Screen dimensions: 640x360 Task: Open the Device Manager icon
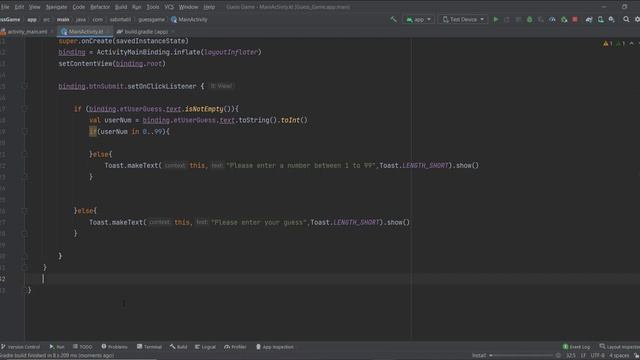pyautogui.click(x=600, y=19)
